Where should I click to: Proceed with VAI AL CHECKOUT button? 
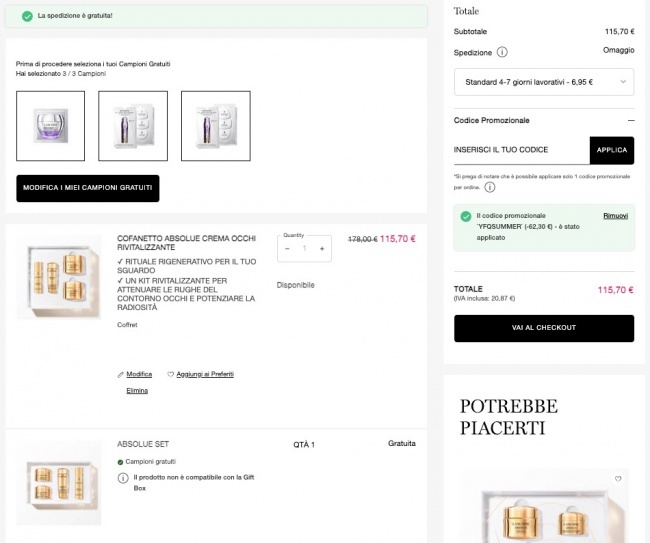tap(544, 328)
